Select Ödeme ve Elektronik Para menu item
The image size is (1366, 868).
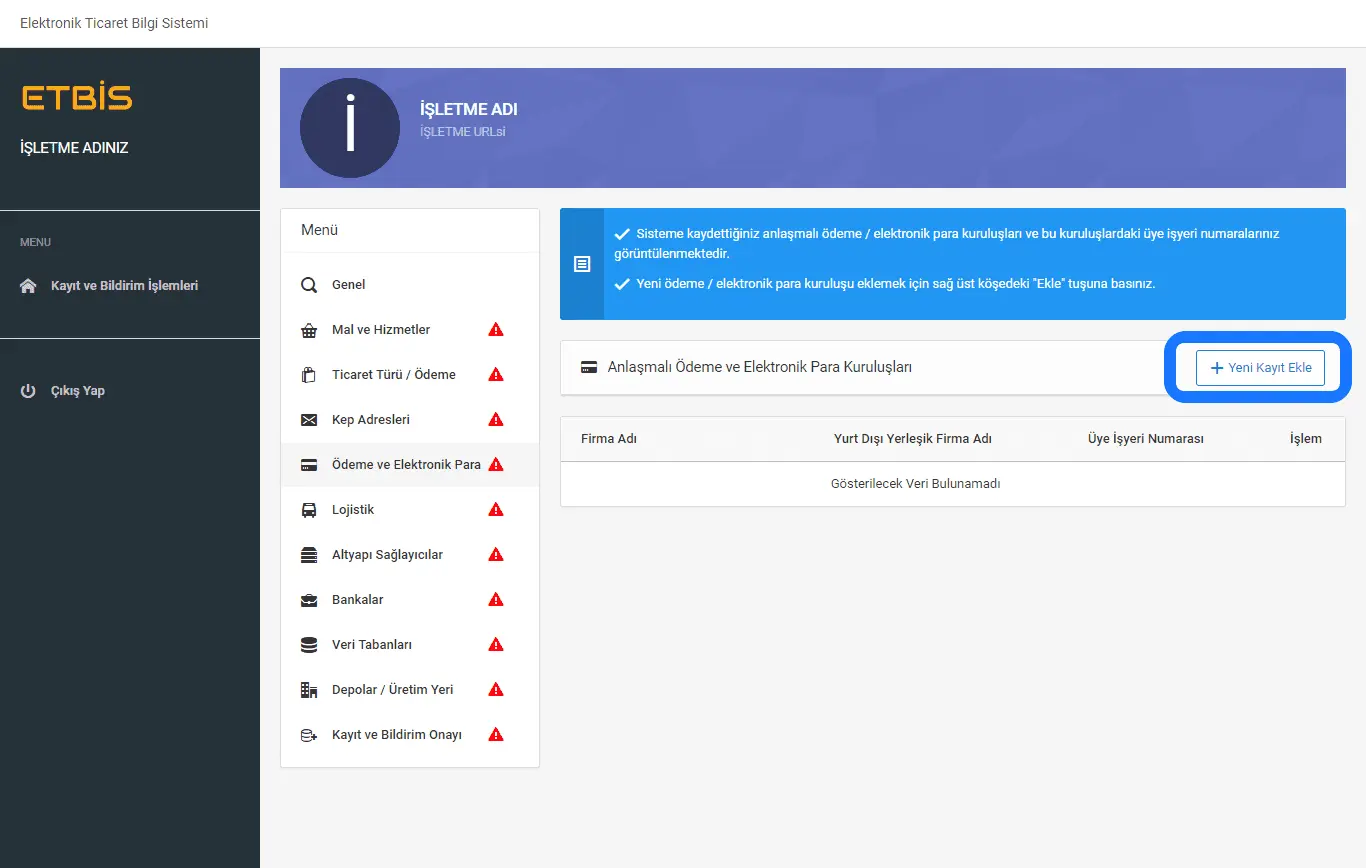click(405, 465)
